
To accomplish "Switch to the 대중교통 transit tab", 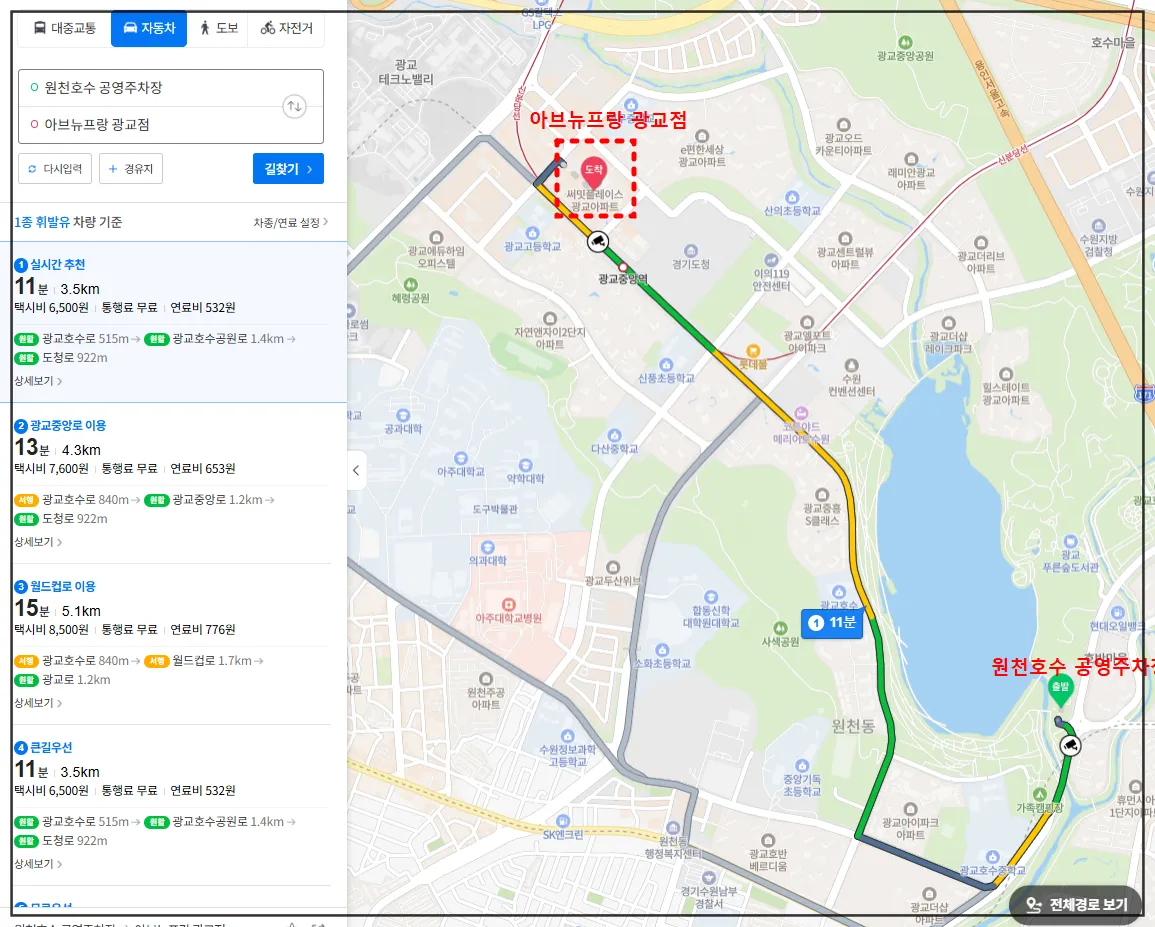I will point(63,29).
